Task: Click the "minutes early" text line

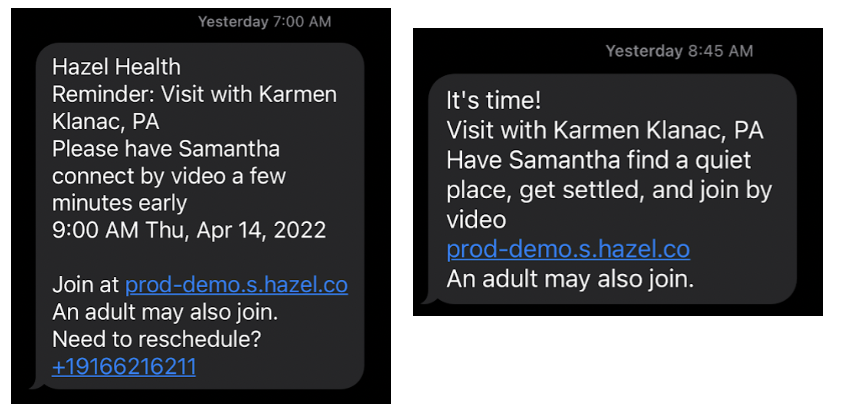Action: pyautogui.click(x=119, y=203)
